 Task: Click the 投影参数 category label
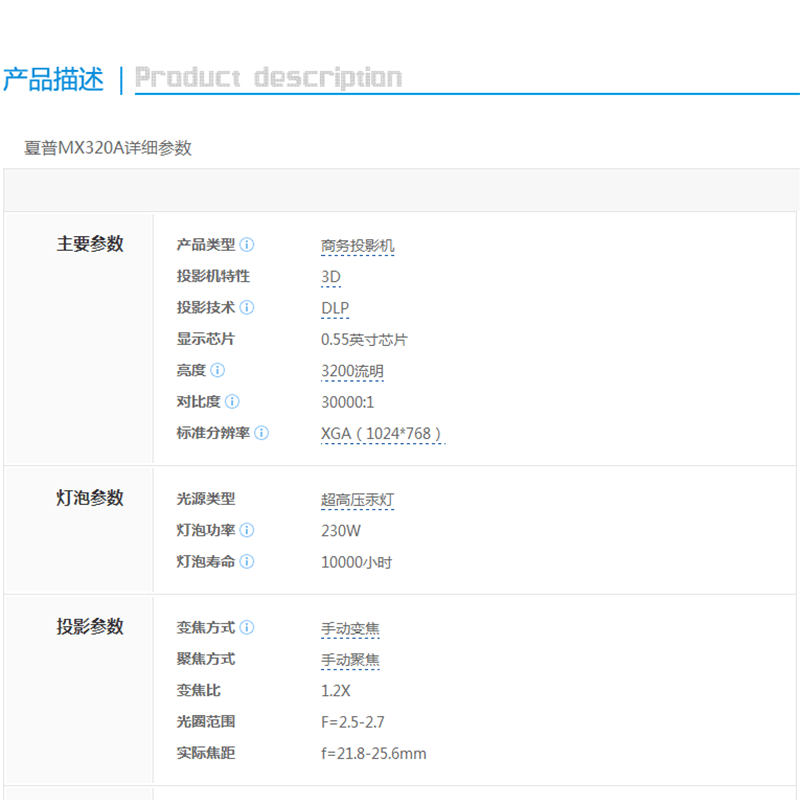90,627
